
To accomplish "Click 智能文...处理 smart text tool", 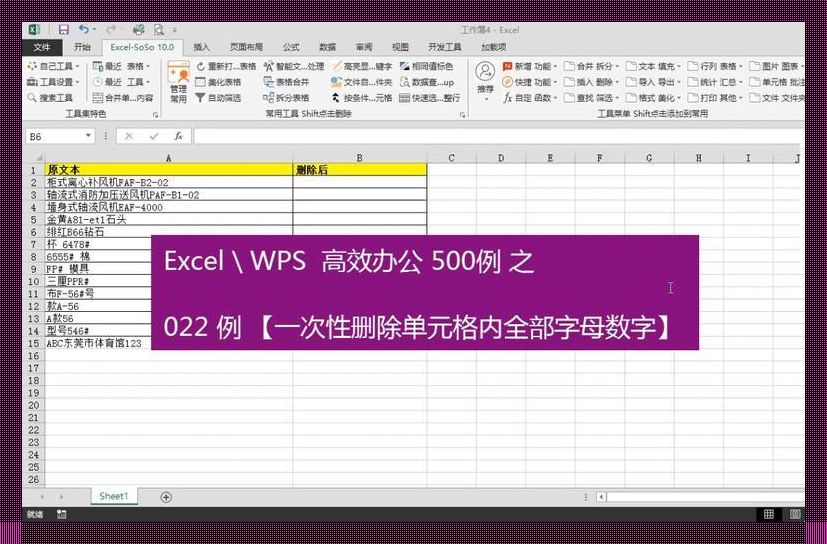I will pos(294,66).
